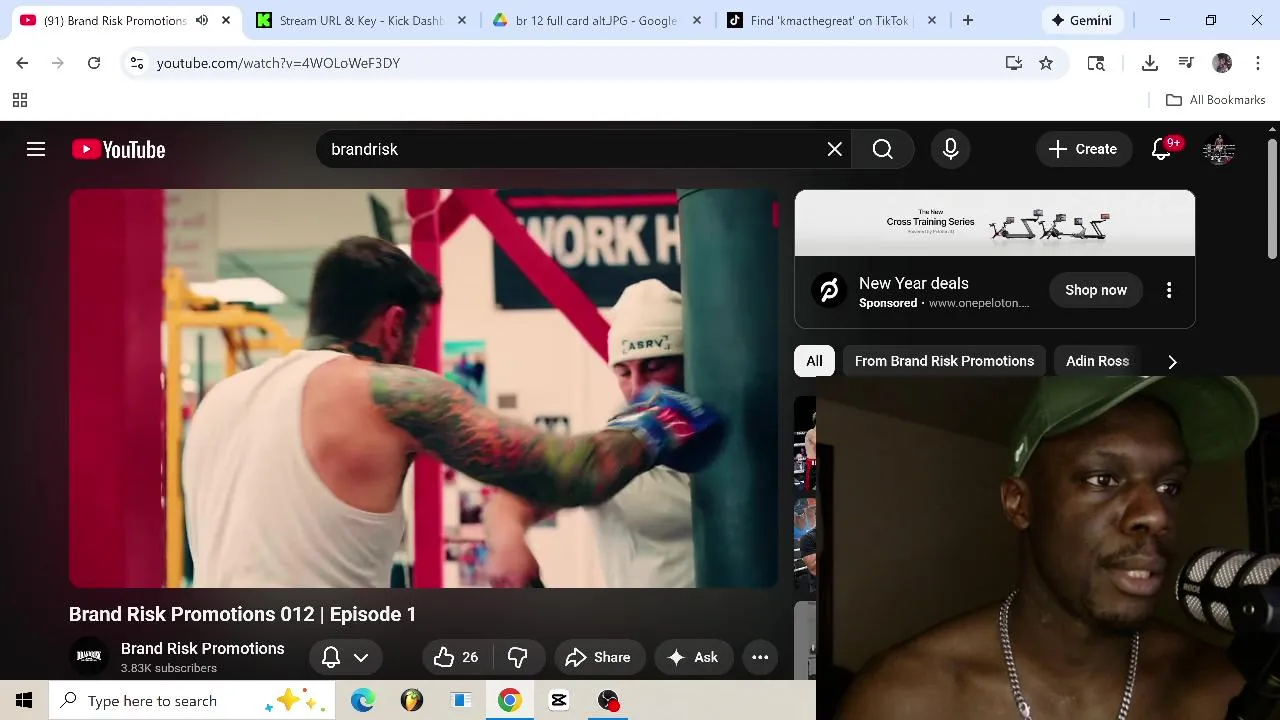The width and height of the screenshot is (1280, 720).
Task: Click the magnifier search button on YouTube
Action: [882, 149]
